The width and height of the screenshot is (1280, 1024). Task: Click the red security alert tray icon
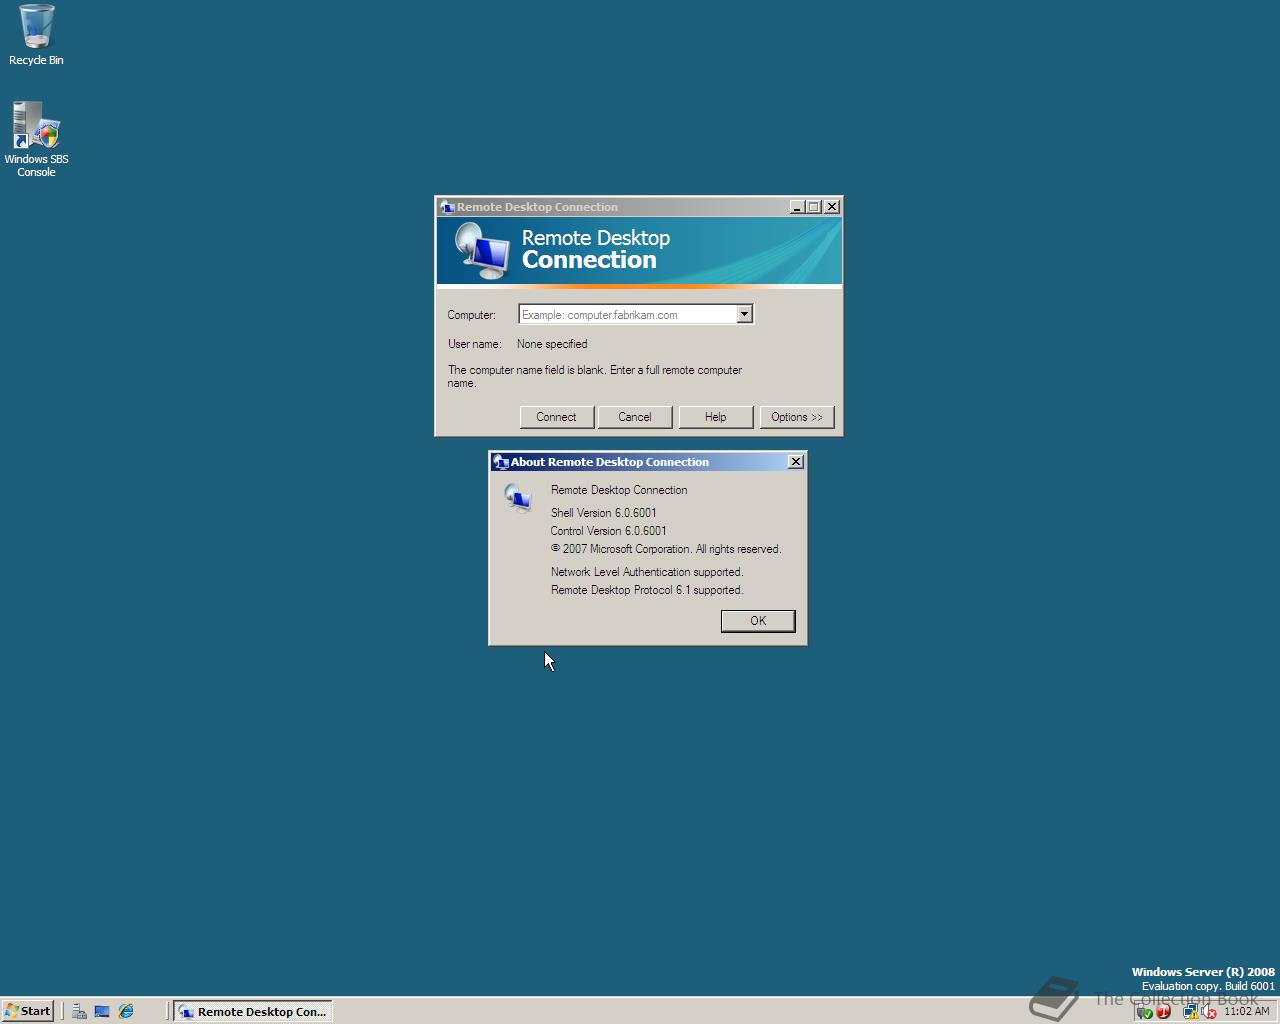1163,1011
